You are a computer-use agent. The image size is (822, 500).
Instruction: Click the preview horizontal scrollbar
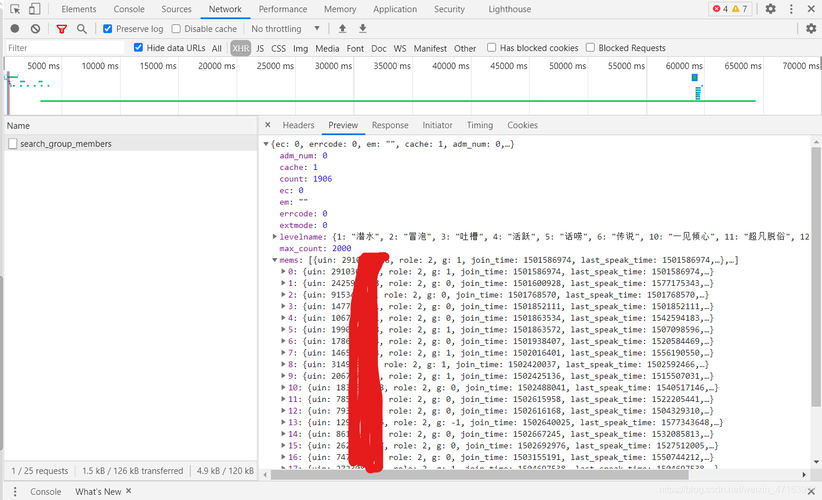click(479, 474)
